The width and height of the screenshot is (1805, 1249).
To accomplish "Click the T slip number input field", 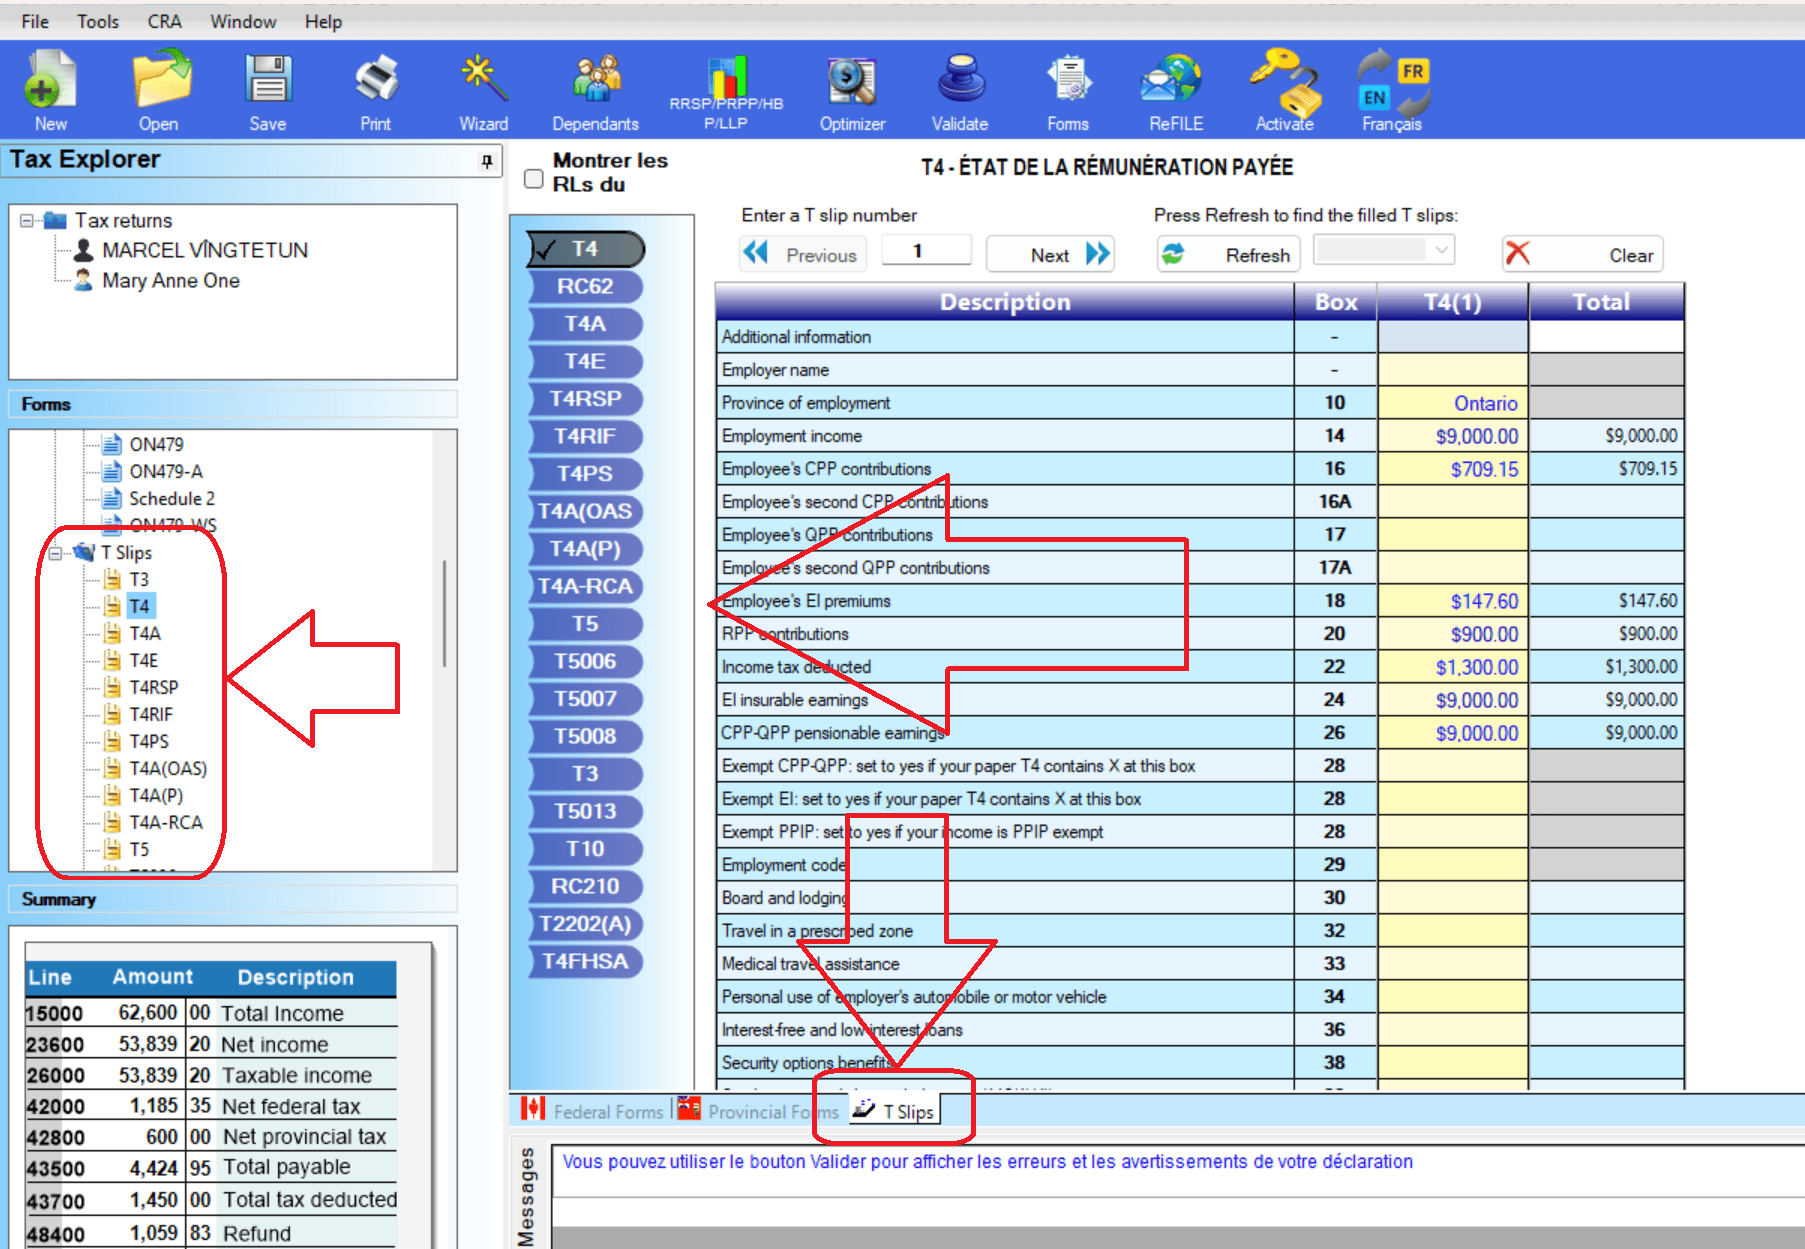I will (x=925, y=250).
